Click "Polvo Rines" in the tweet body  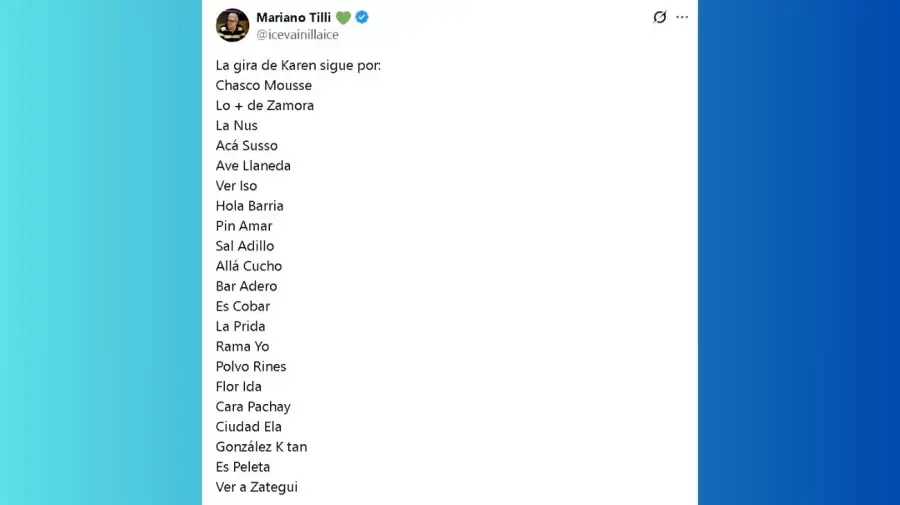point(250,366)
